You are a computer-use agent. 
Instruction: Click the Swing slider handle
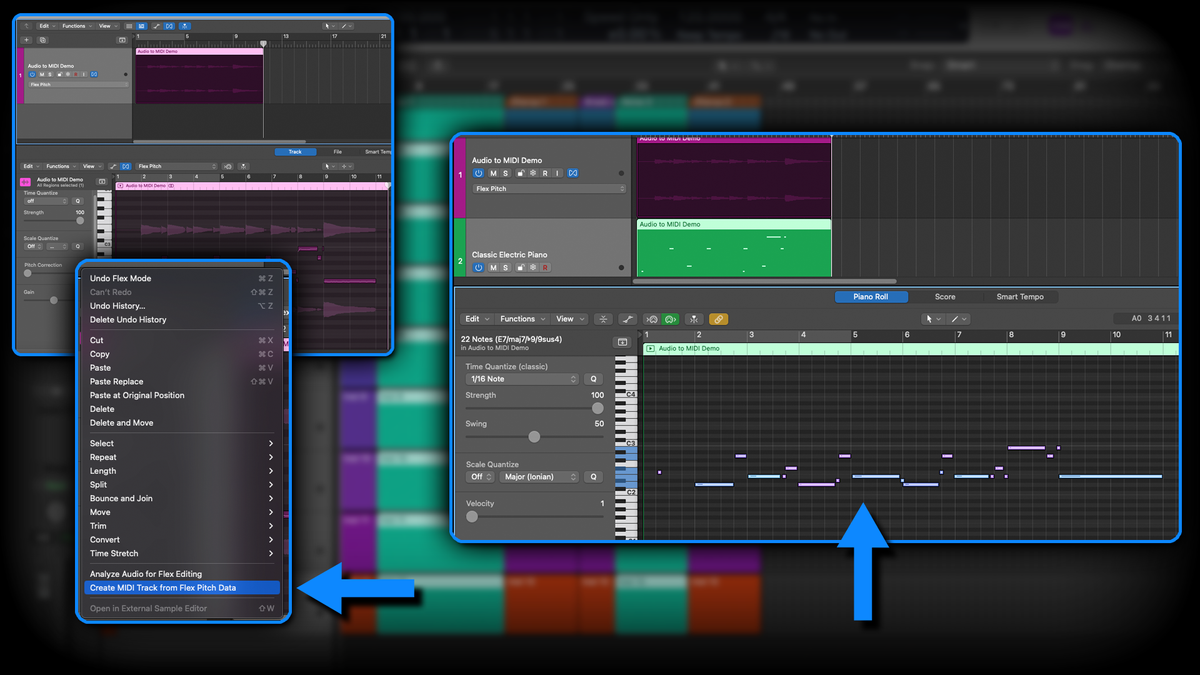click(x=535, y=436)
